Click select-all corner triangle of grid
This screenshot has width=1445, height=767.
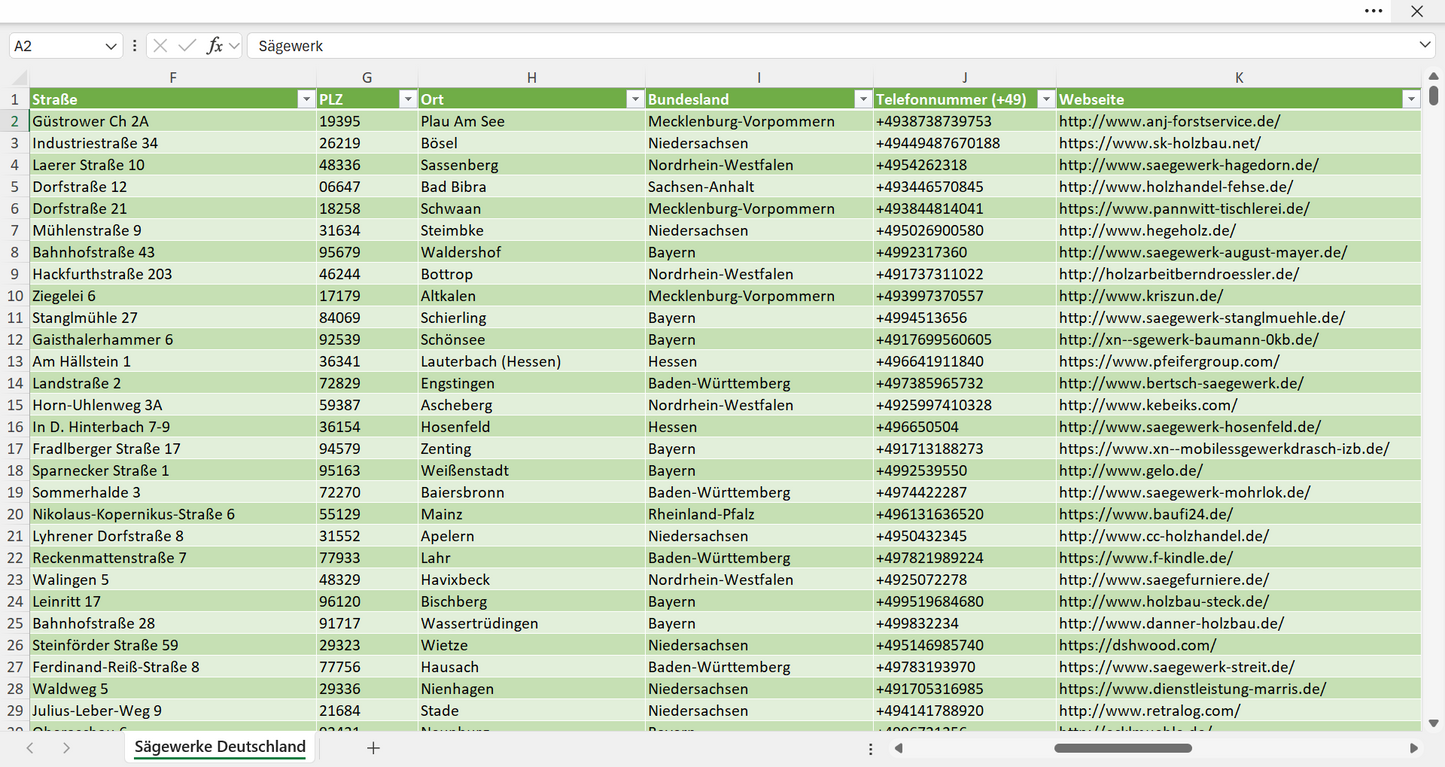click(19, 78)
